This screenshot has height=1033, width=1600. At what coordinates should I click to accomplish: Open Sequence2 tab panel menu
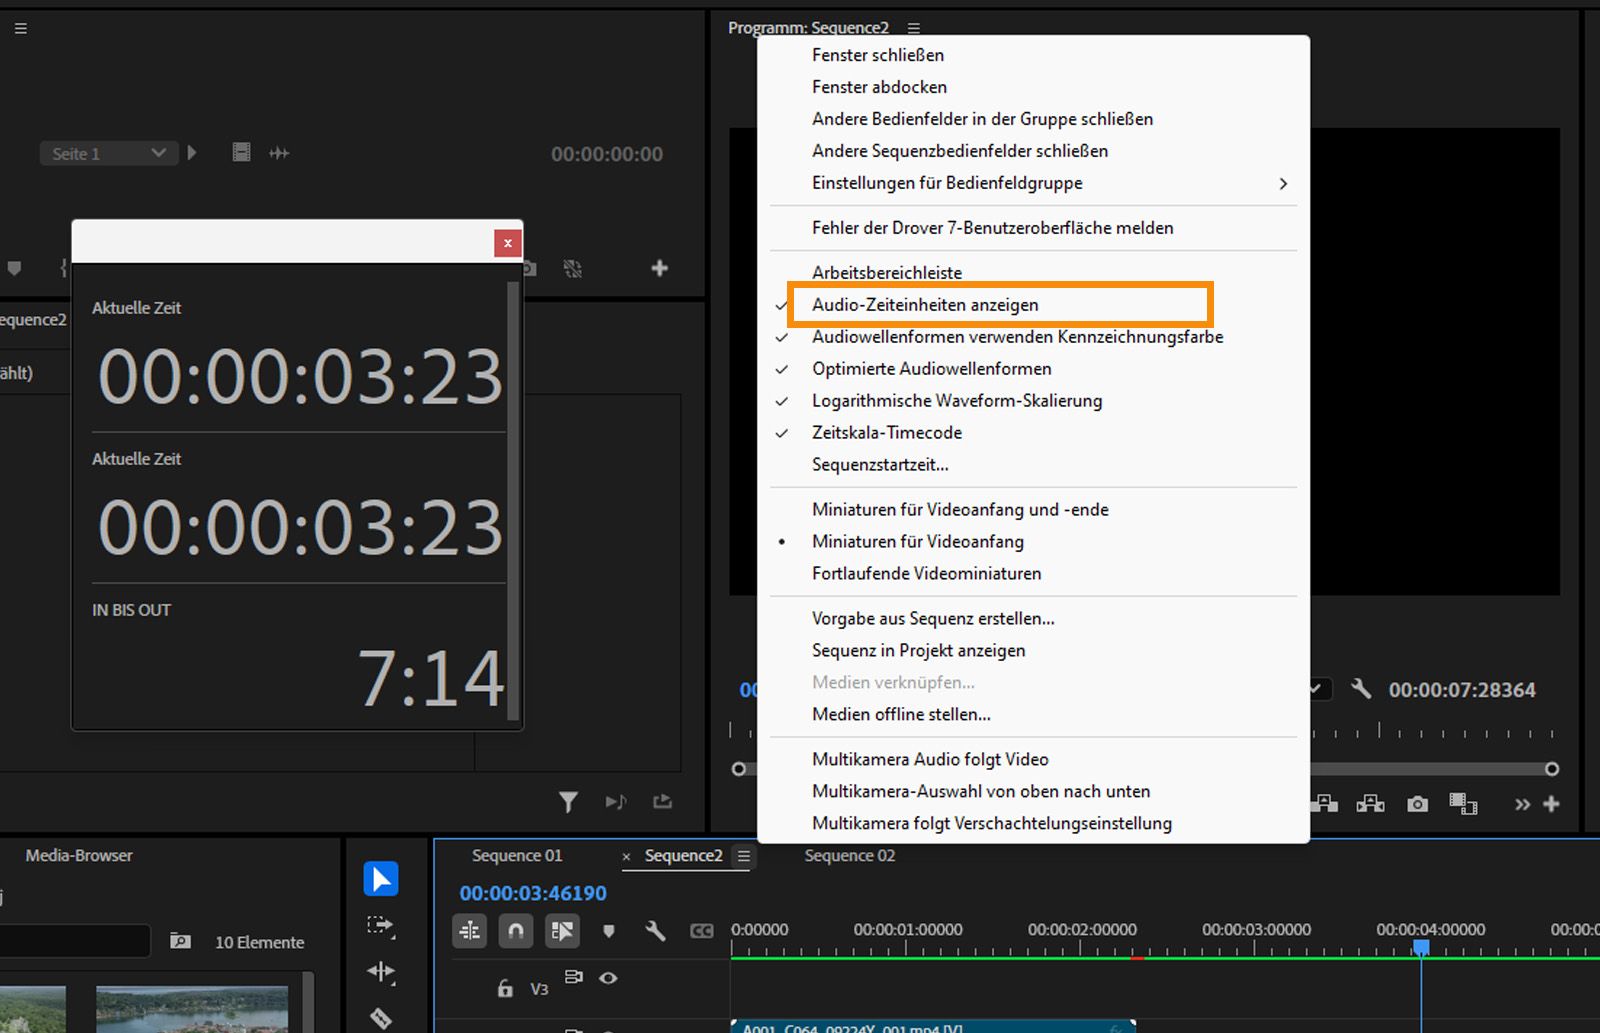(x=743, y=856)
